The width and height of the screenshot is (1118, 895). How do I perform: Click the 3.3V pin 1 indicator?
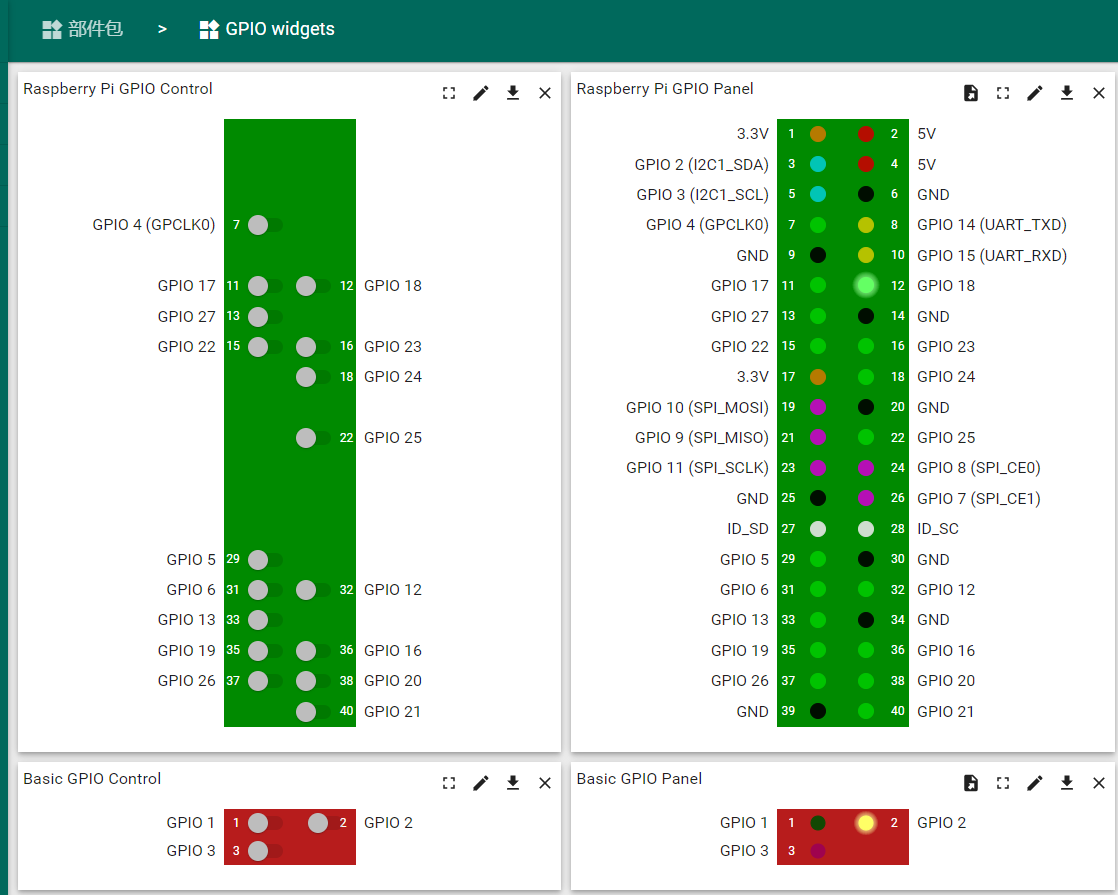coord(818,133)
